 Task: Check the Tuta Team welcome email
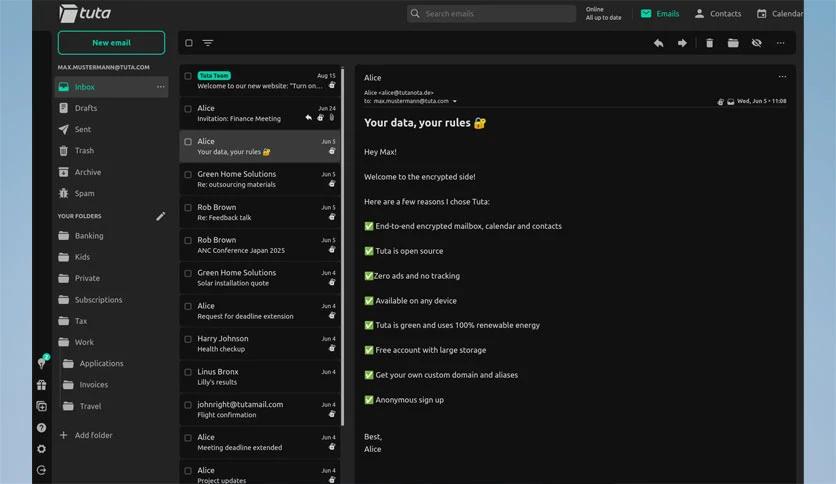pos(188,76)
